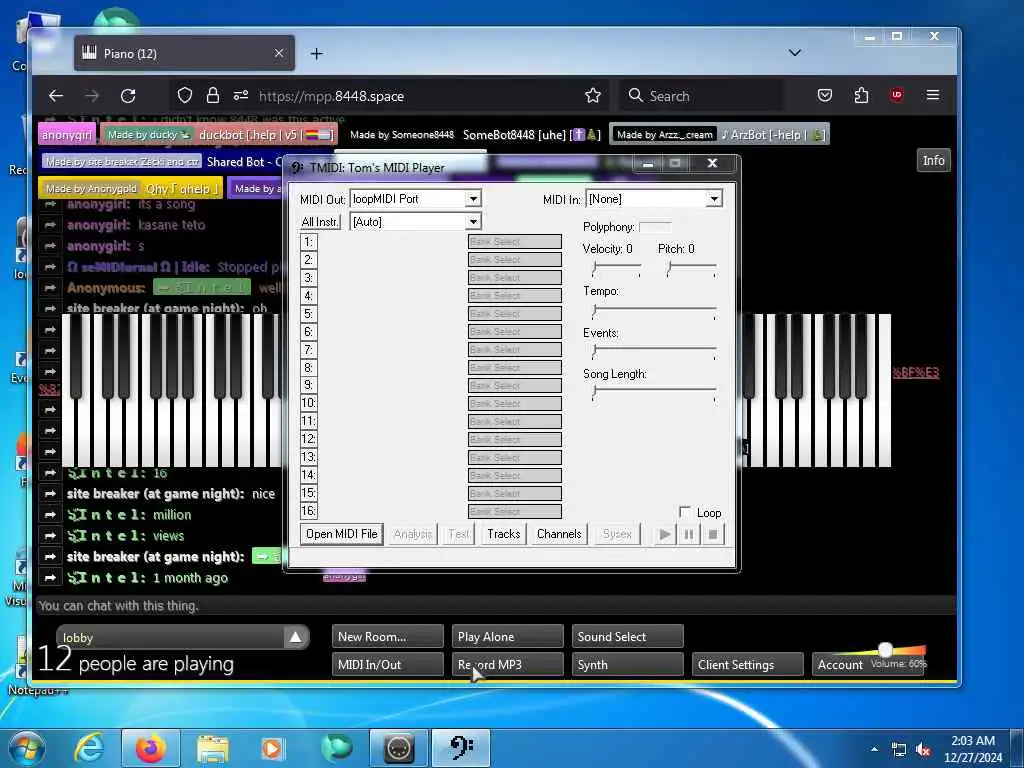The width and height of the screenshot is (1024, 768).
Task: Open the Pocket save icon
Action: click(x=825, y=96)
